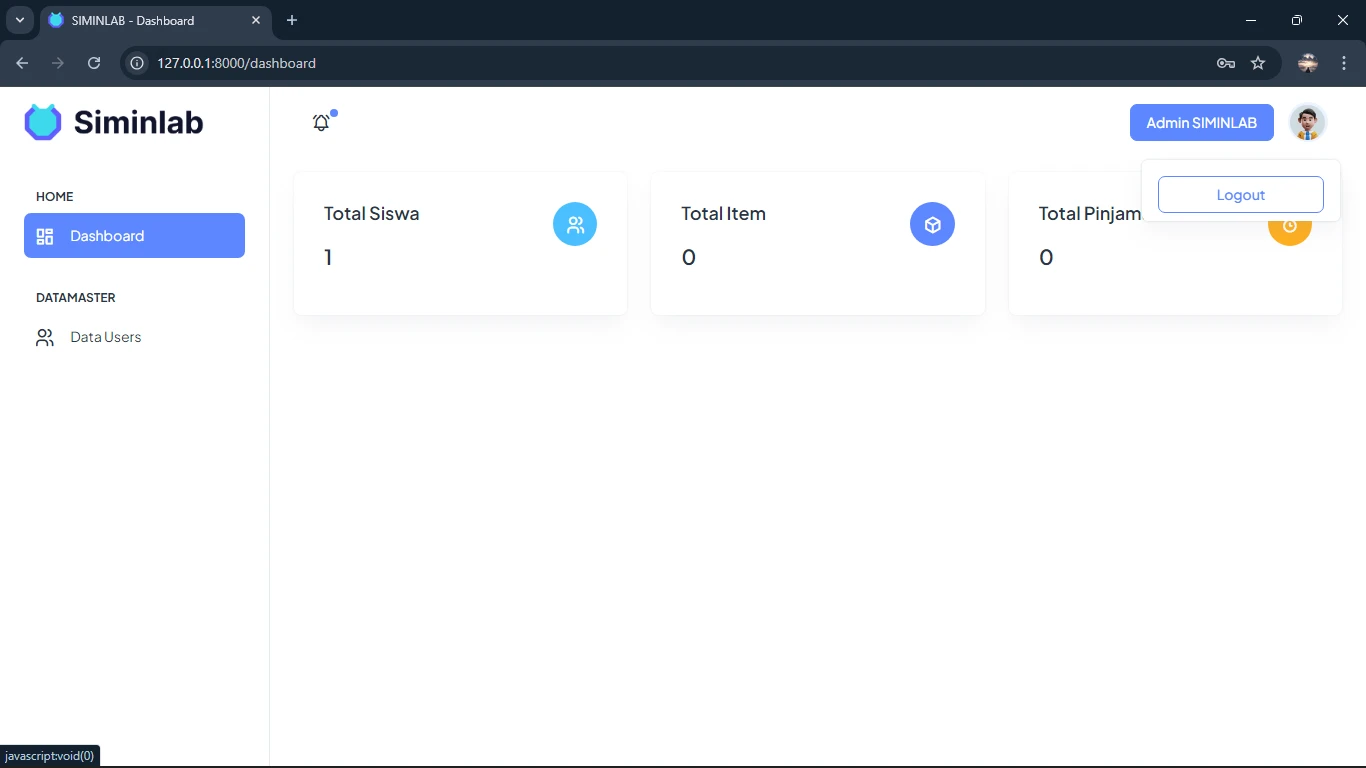This screenshot has width=1366, height=768.
Task: Open the Chrome three-dot menu
Action: [1344, 63]
